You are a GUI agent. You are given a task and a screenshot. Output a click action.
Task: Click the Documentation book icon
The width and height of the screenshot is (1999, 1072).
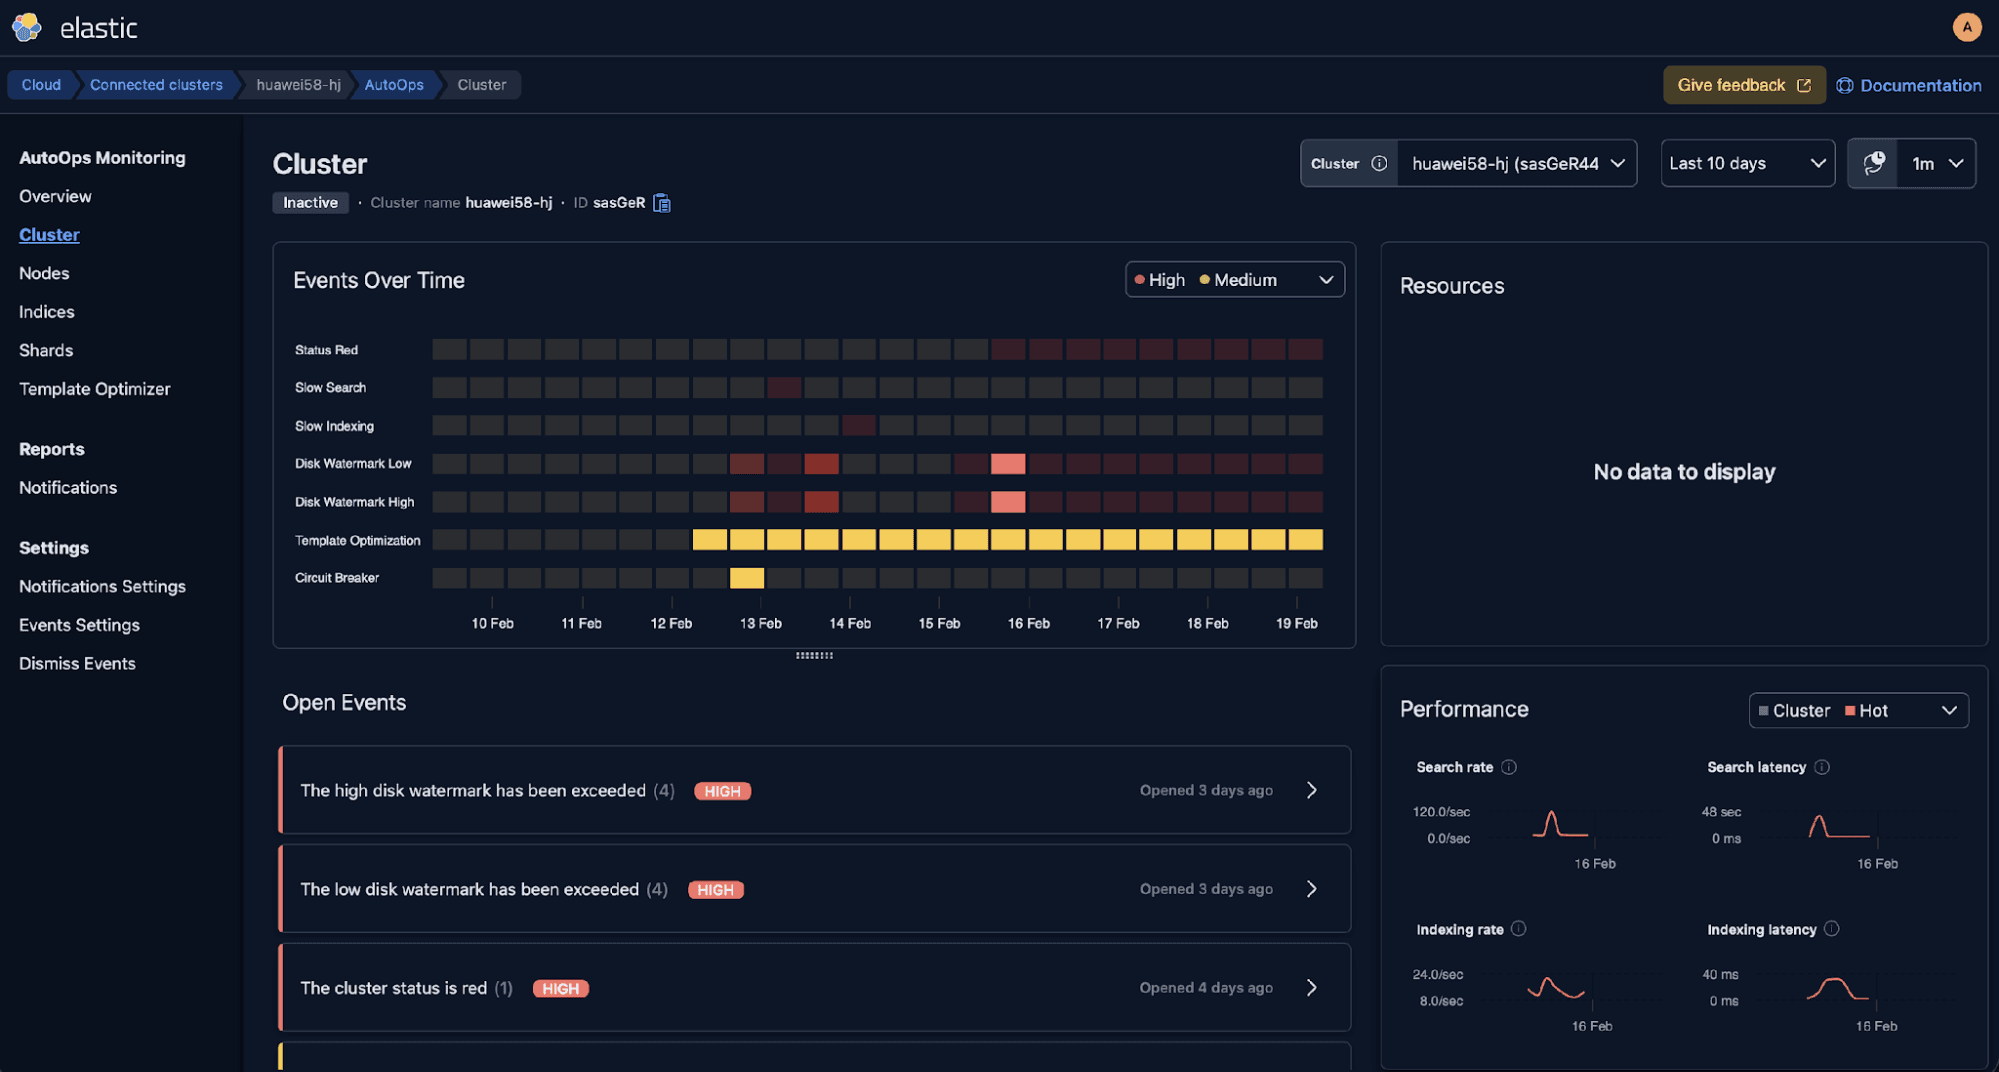point(1845,85)
